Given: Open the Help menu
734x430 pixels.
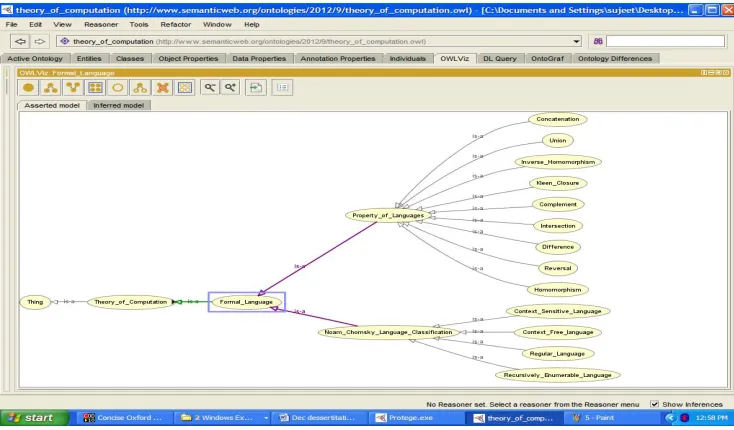Looking at the screenshot, I should [x=252, y=24].
